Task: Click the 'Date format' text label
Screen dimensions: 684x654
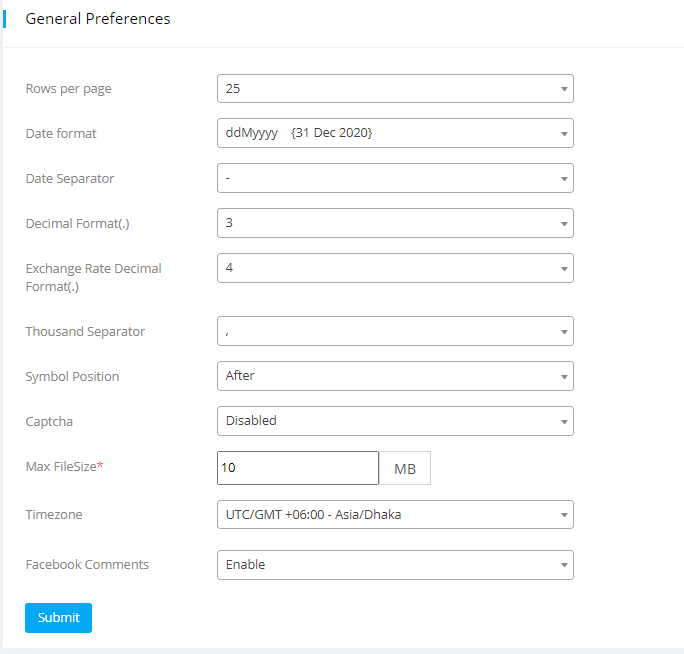Action: (61, 134)
